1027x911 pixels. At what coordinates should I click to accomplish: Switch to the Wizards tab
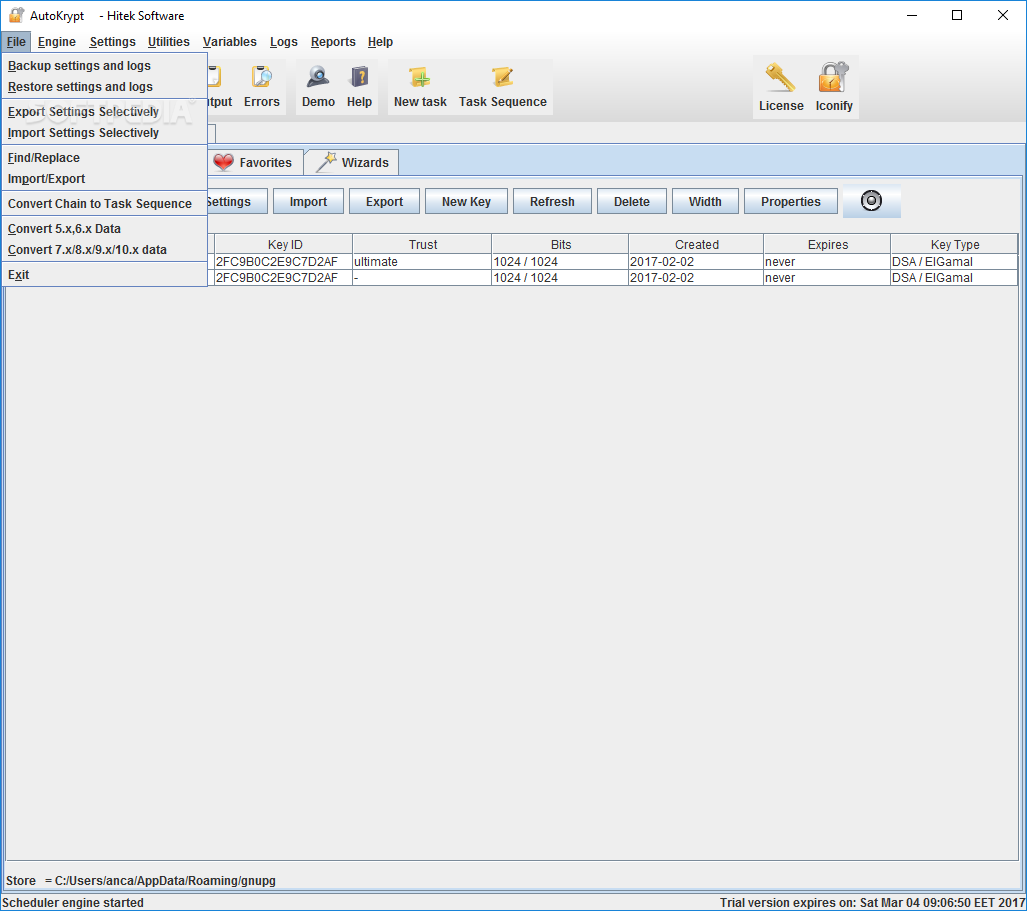click(352, 162)
